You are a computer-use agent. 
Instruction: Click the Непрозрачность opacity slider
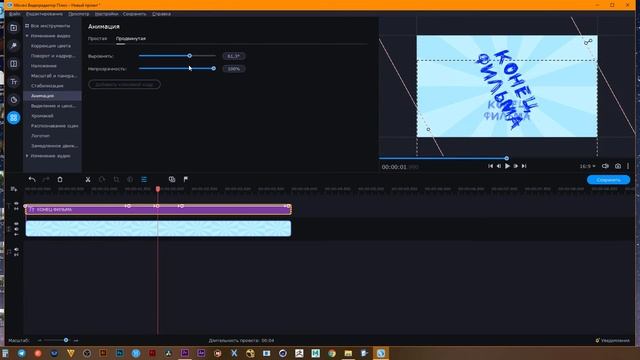177,69
